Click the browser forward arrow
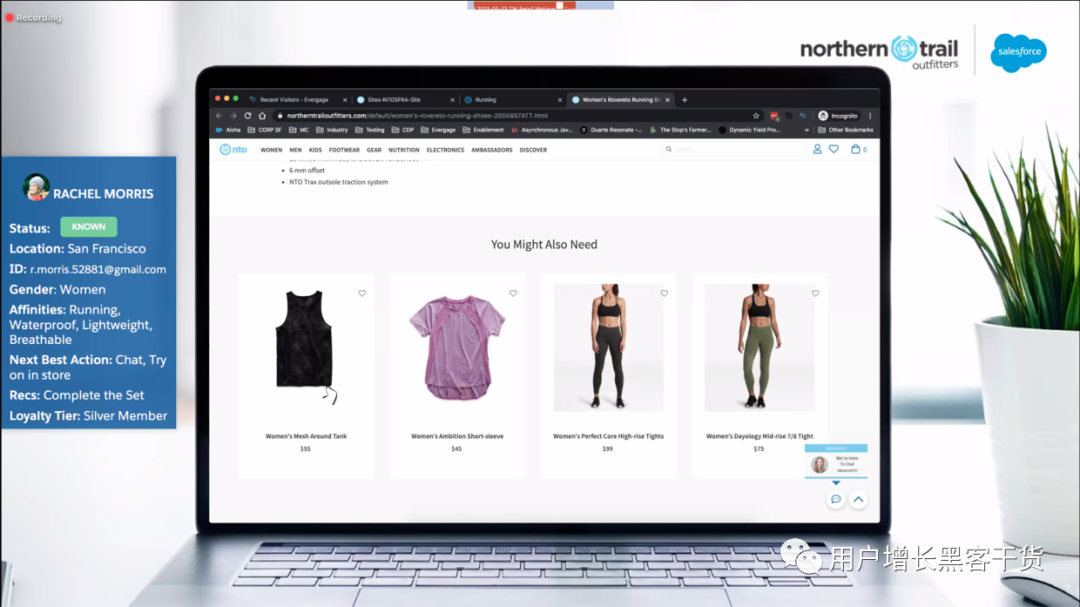The width and height of the screenshot is (1080, 607). click(x=233, y=116)
